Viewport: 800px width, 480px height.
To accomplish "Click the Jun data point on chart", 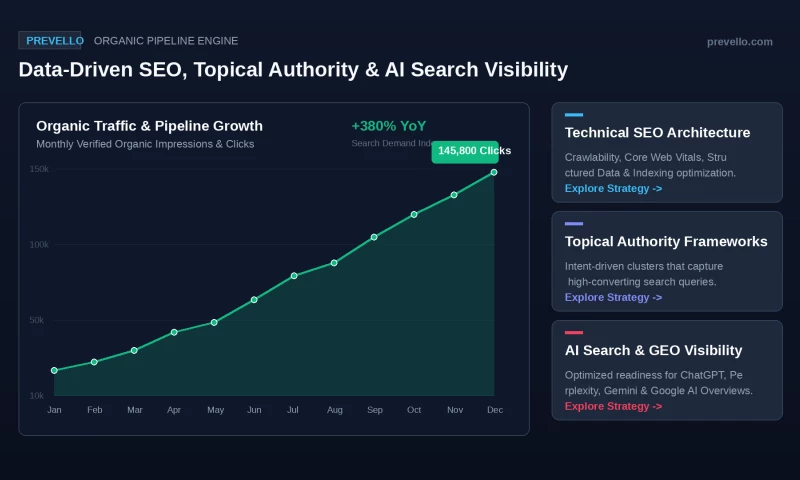I will (254, 300).
